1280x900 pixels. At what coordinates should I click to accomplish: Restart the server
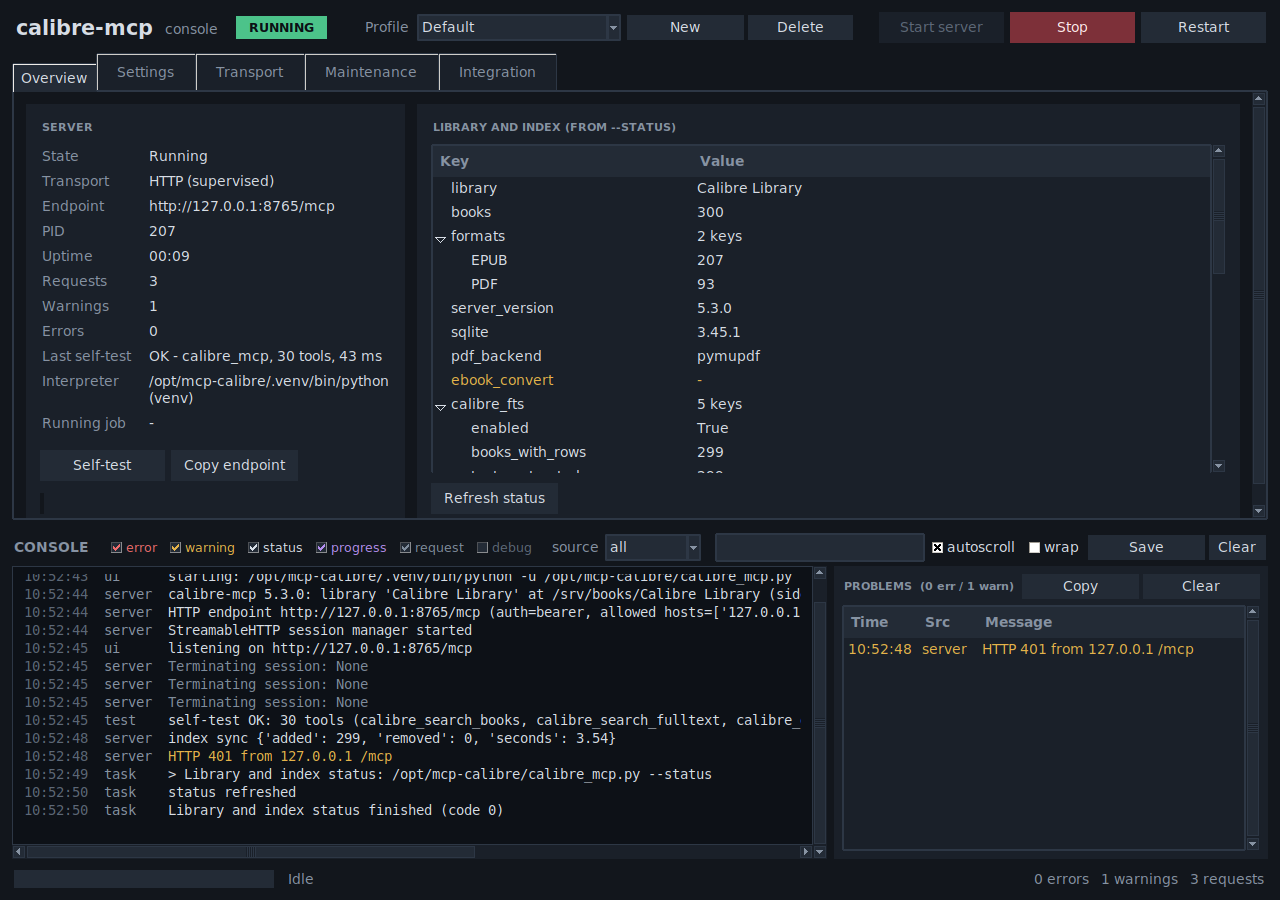point(1203,27)
